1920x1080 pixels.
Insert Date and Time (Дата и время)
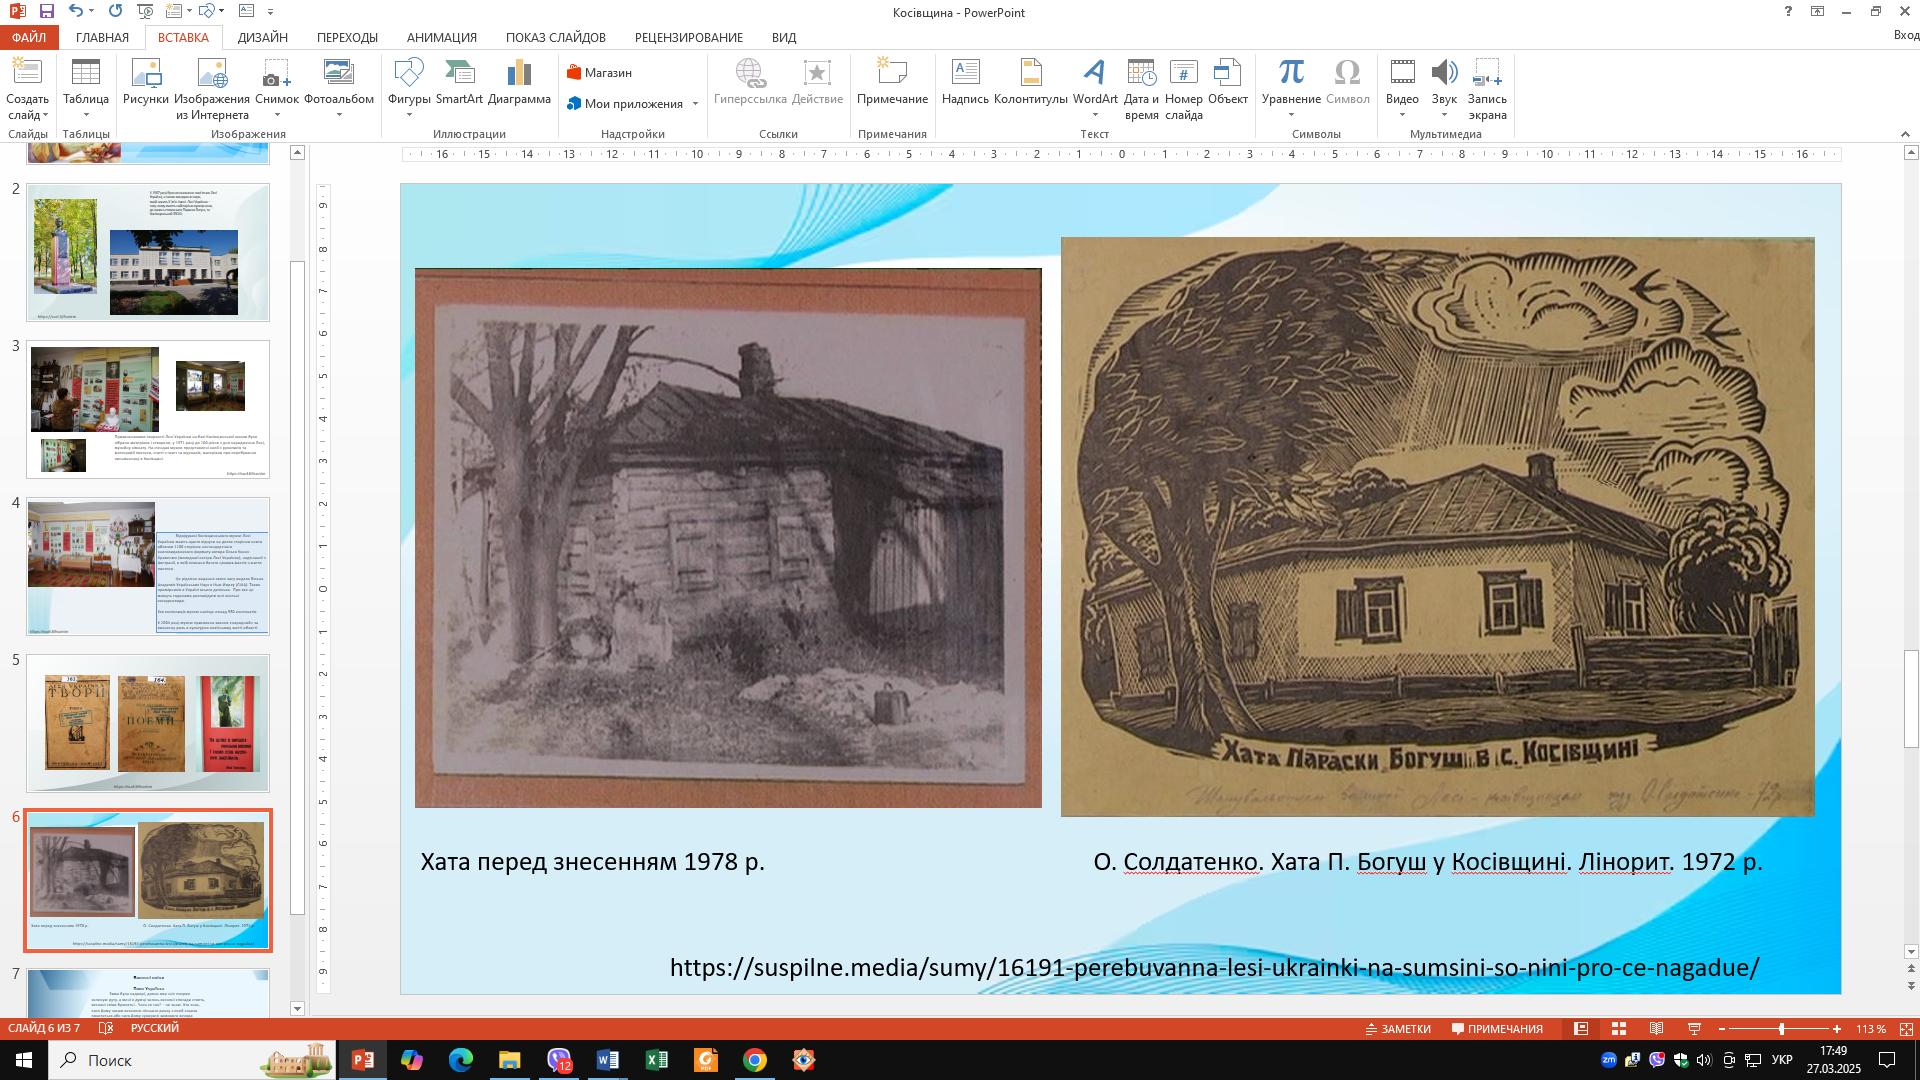tap(1141, 89)
